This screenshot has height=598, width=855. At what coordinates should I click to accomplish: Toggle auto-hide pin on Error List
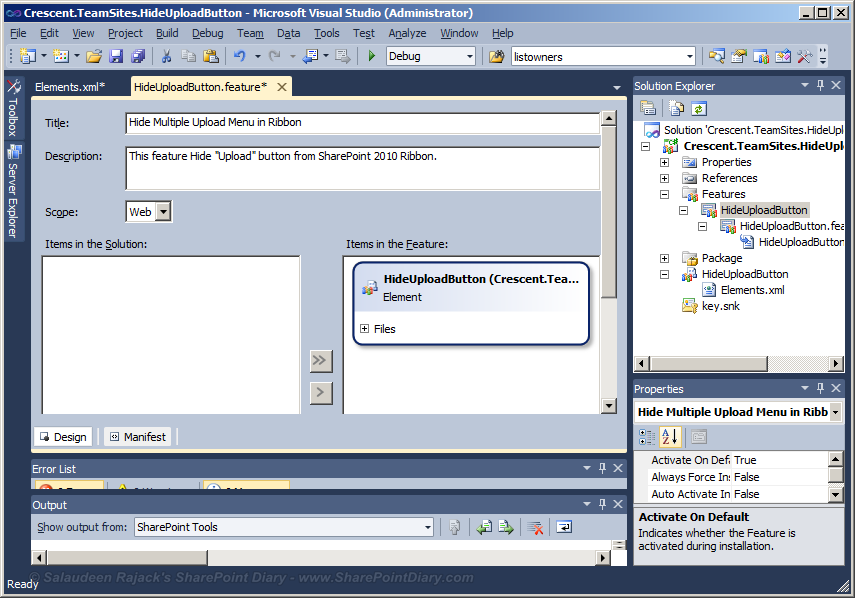602,468
